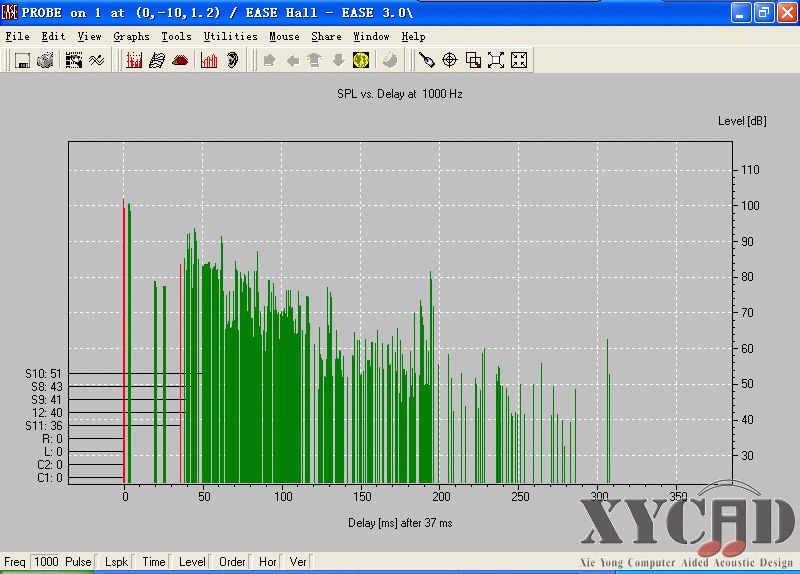Click the Hor status bar field
Screen dimensions: 800x574
coord(267,562)
